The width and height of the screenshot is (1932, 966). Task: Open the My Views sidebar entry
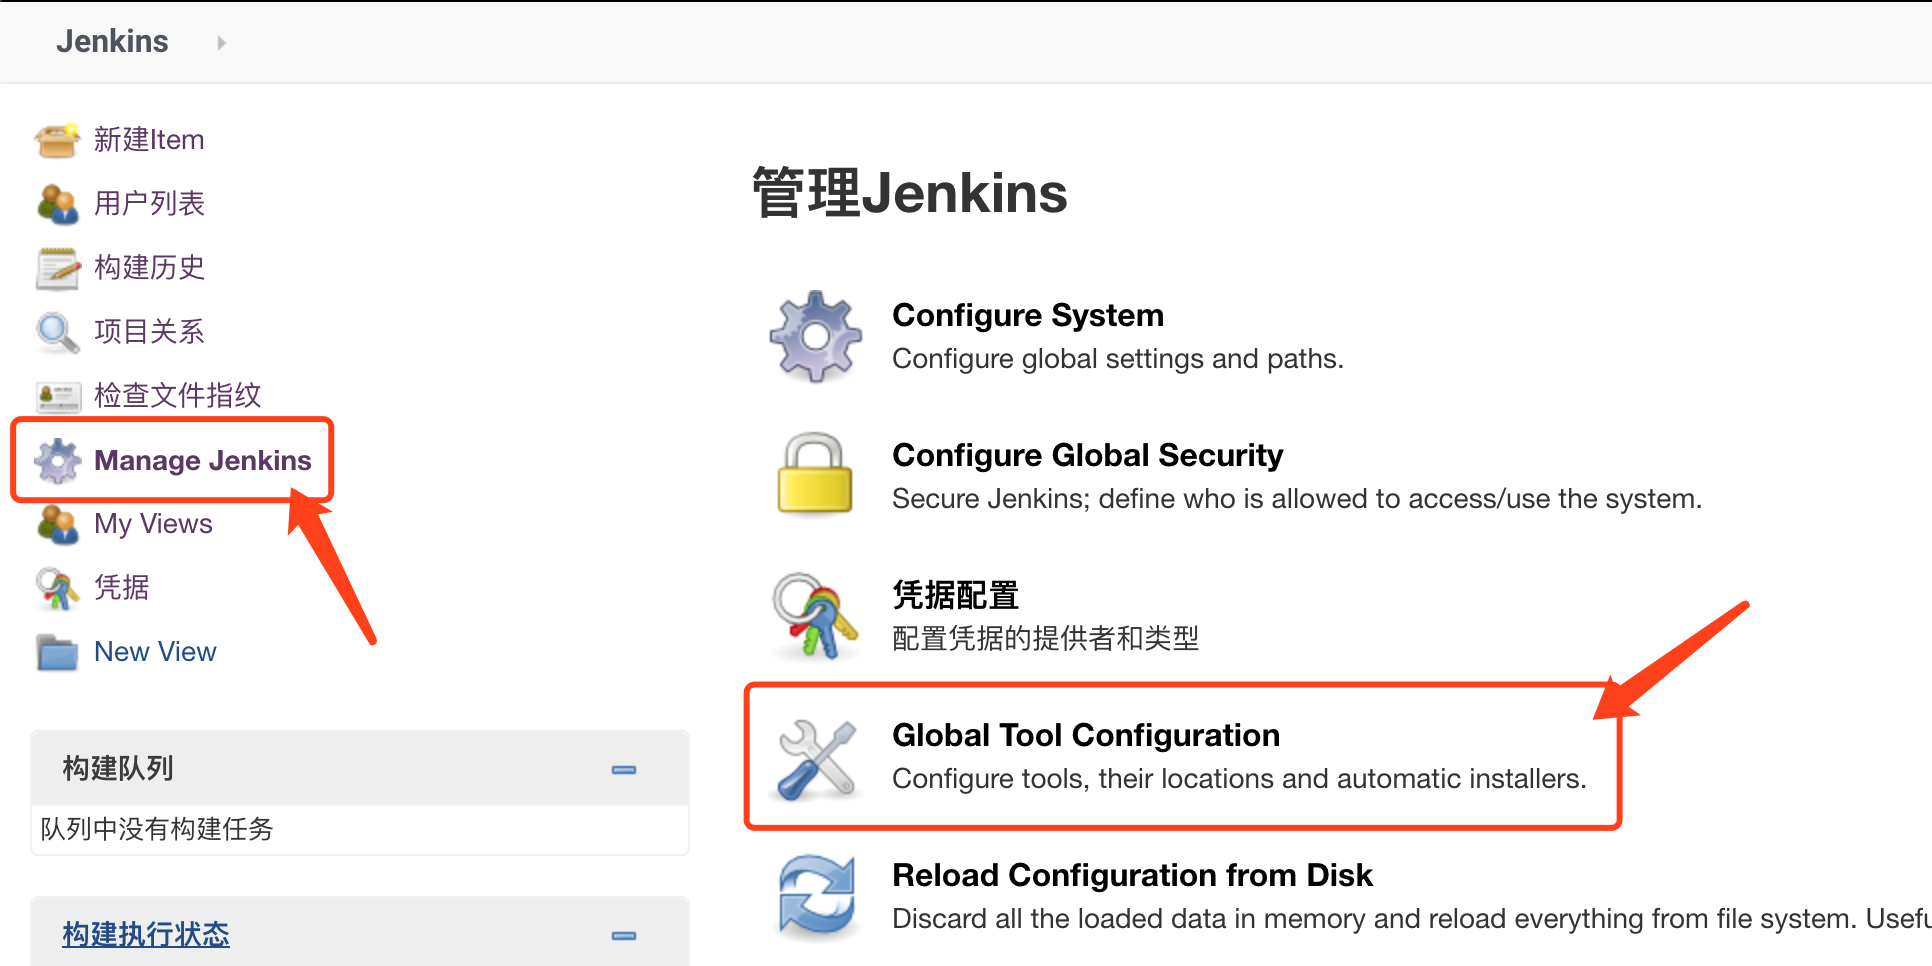click(x=152, y=524)
